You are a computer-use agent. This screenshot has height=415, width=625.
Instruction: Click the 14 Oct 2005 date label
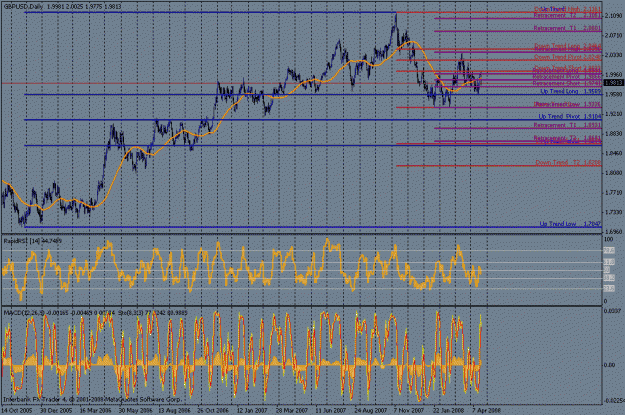(17, 410)
